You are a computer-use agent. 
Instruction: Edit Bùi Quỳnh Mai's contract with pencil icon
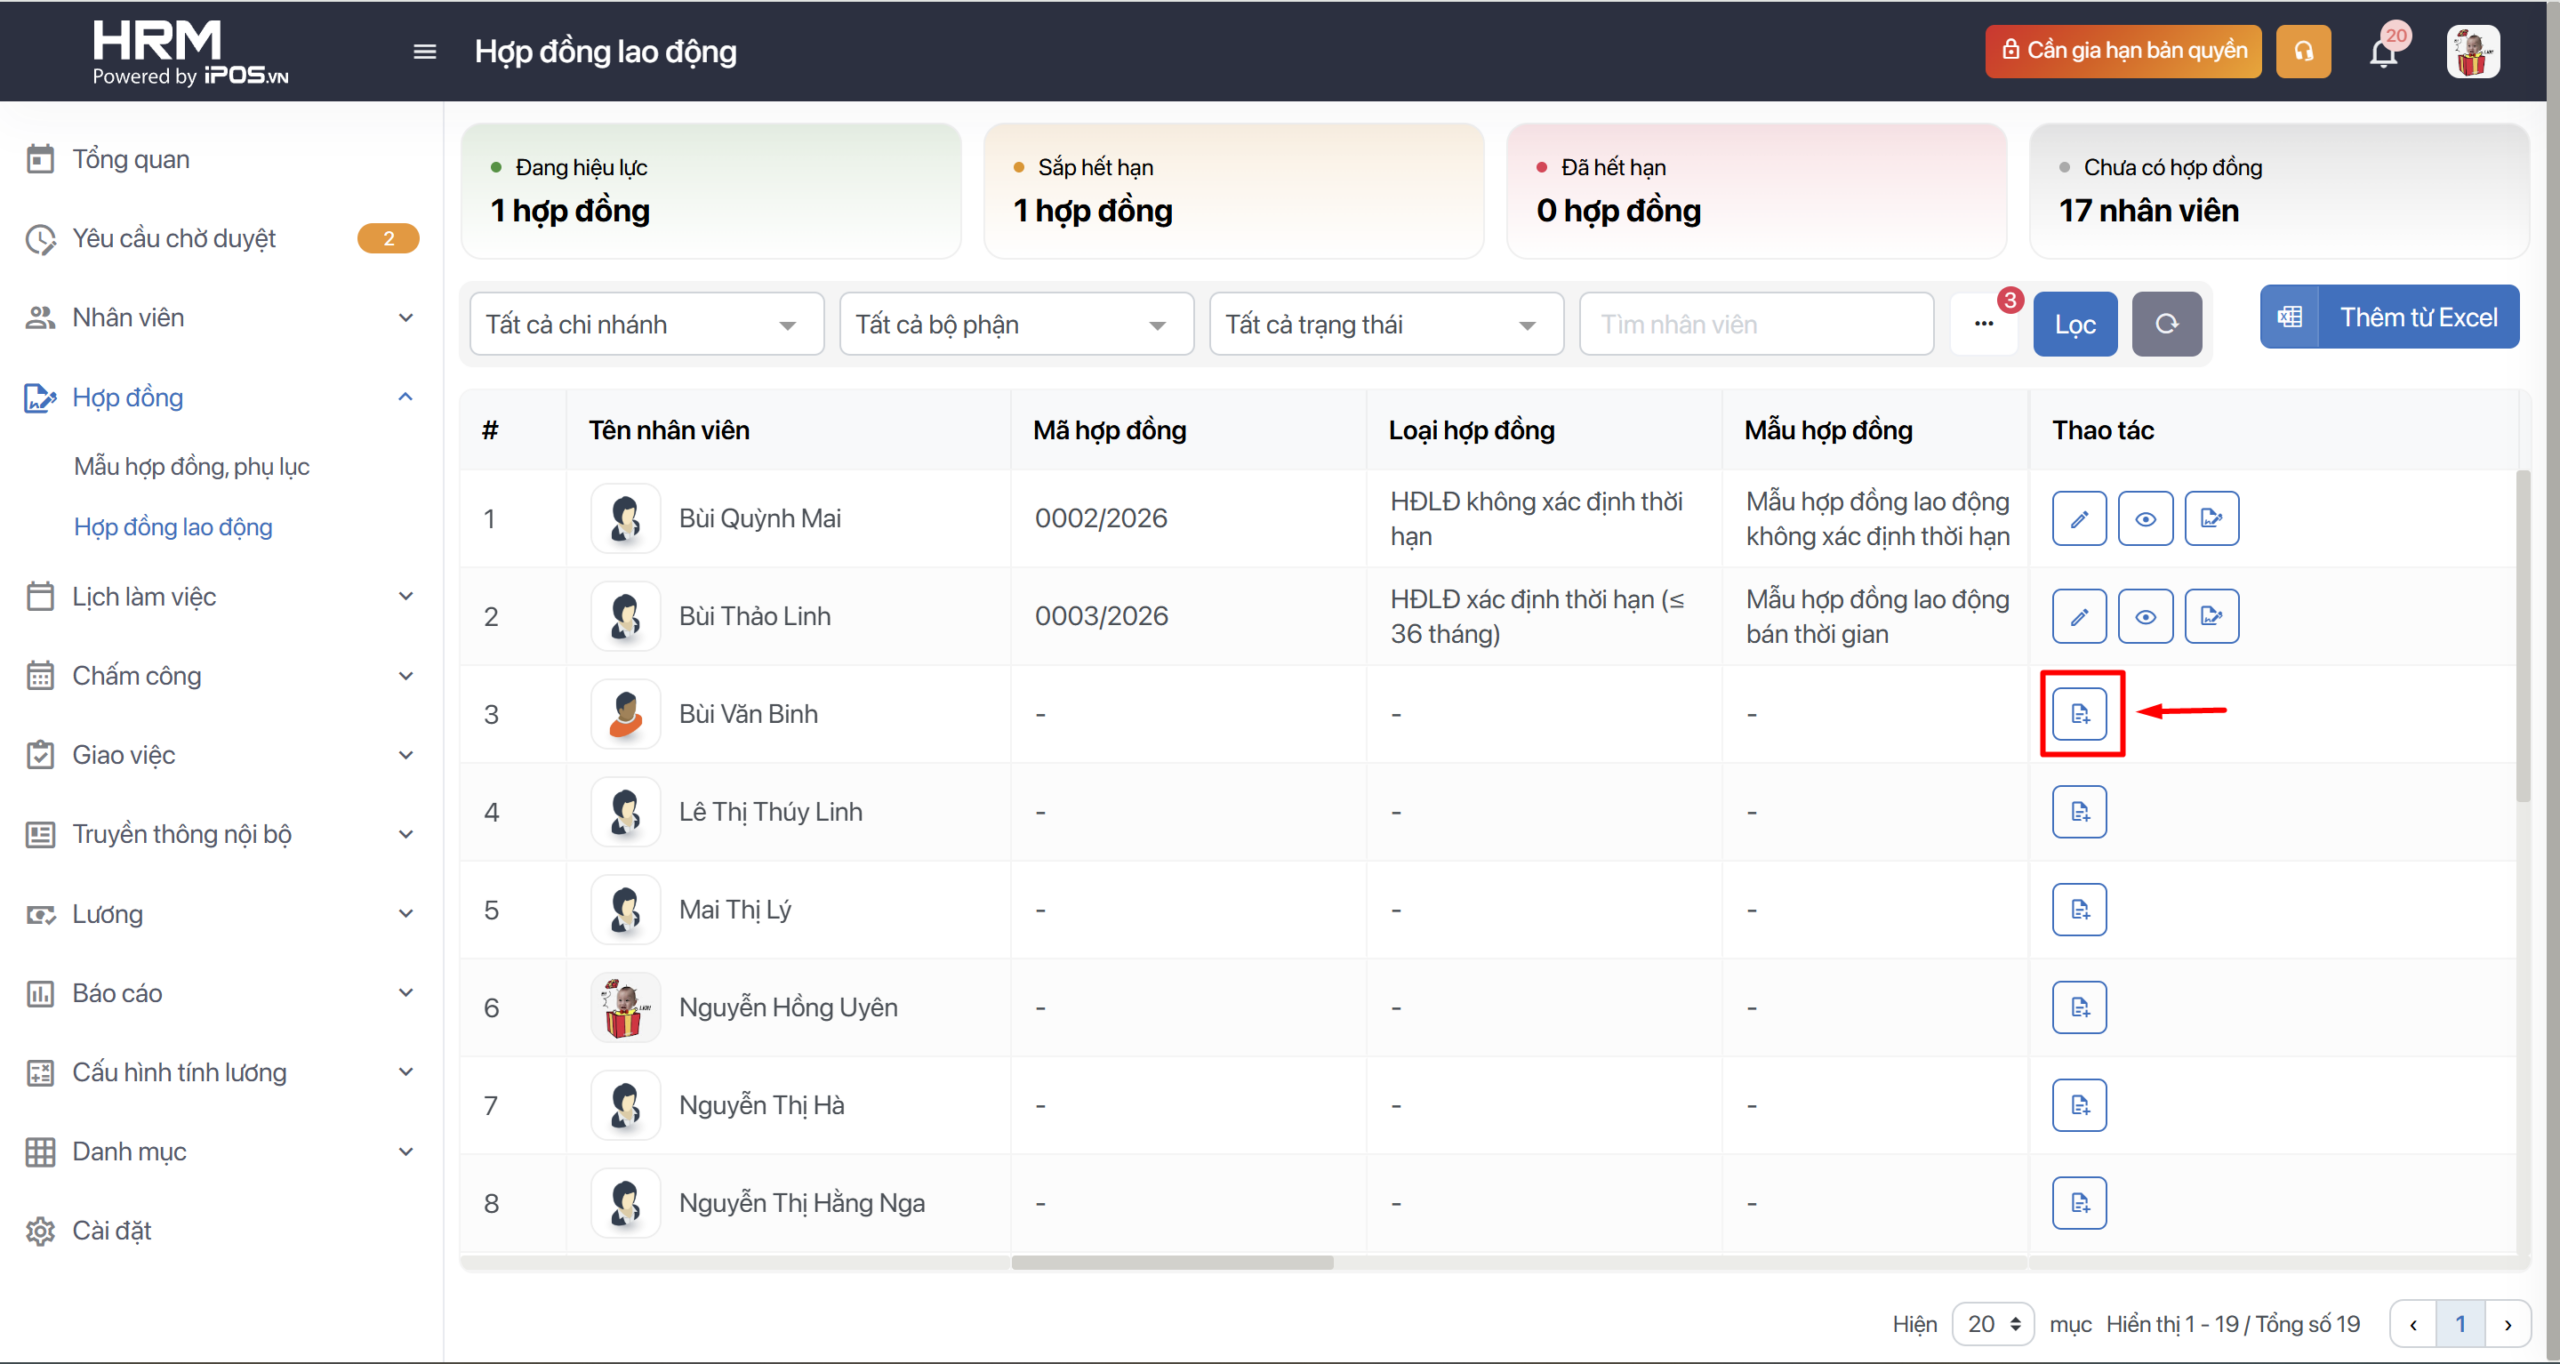(2079, 518)
